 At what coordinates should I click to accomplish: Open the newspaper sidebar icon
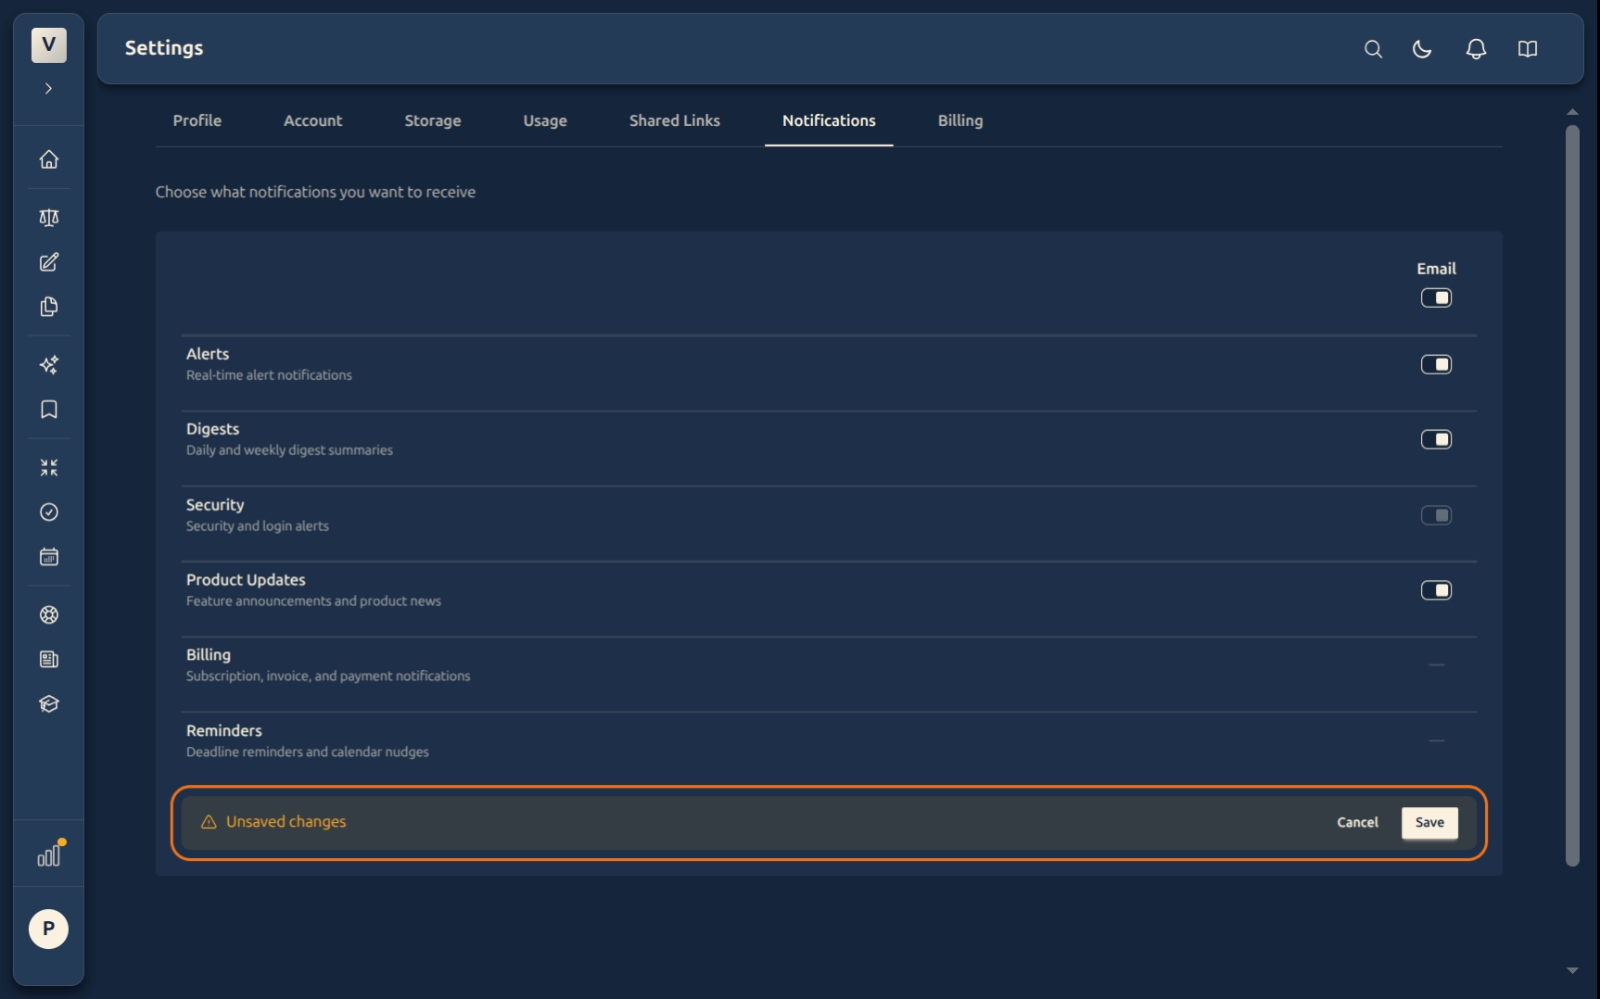tap(49, 659)
